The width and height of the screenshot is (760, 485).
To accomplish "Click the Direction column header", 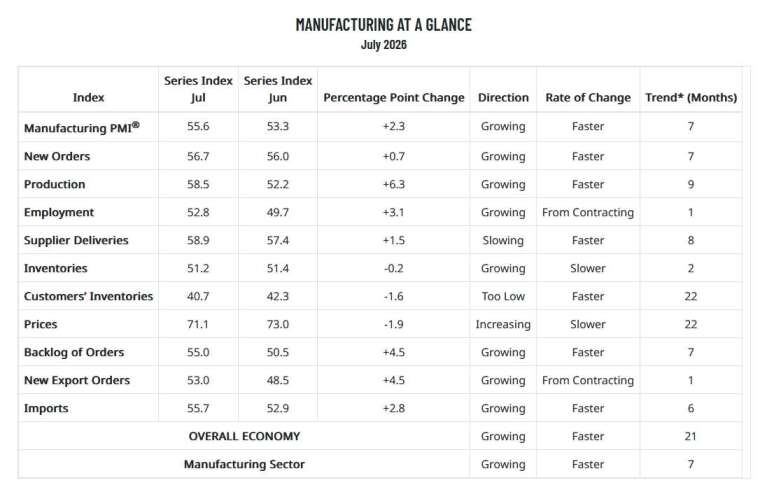I will tap(503, 97).
